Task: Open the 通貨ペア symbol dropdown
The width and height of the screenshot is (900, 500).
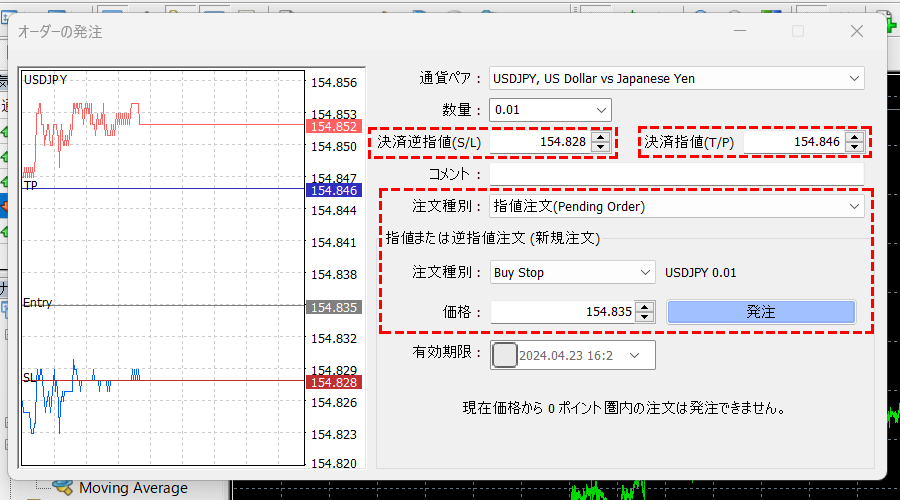Action: 676,78
